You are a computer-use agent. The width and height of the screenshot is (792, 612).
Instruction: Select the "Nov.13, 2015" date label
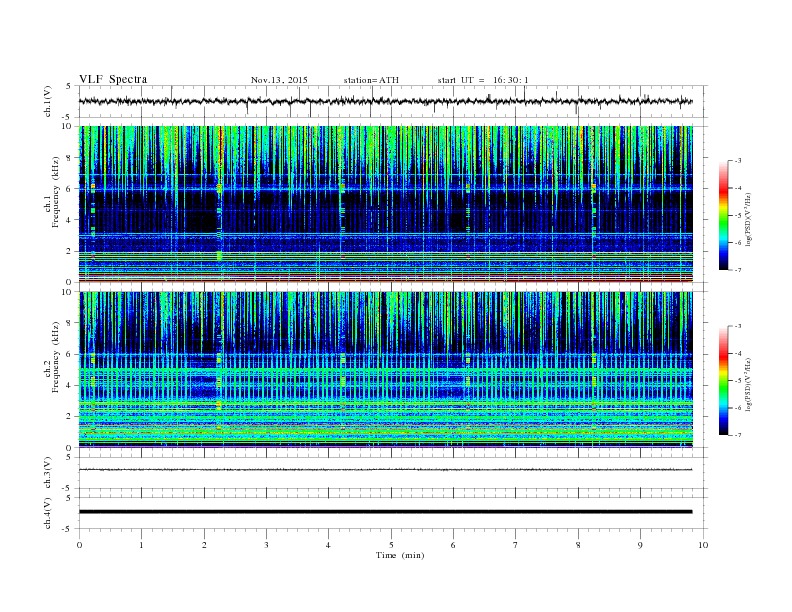point(279,80)
